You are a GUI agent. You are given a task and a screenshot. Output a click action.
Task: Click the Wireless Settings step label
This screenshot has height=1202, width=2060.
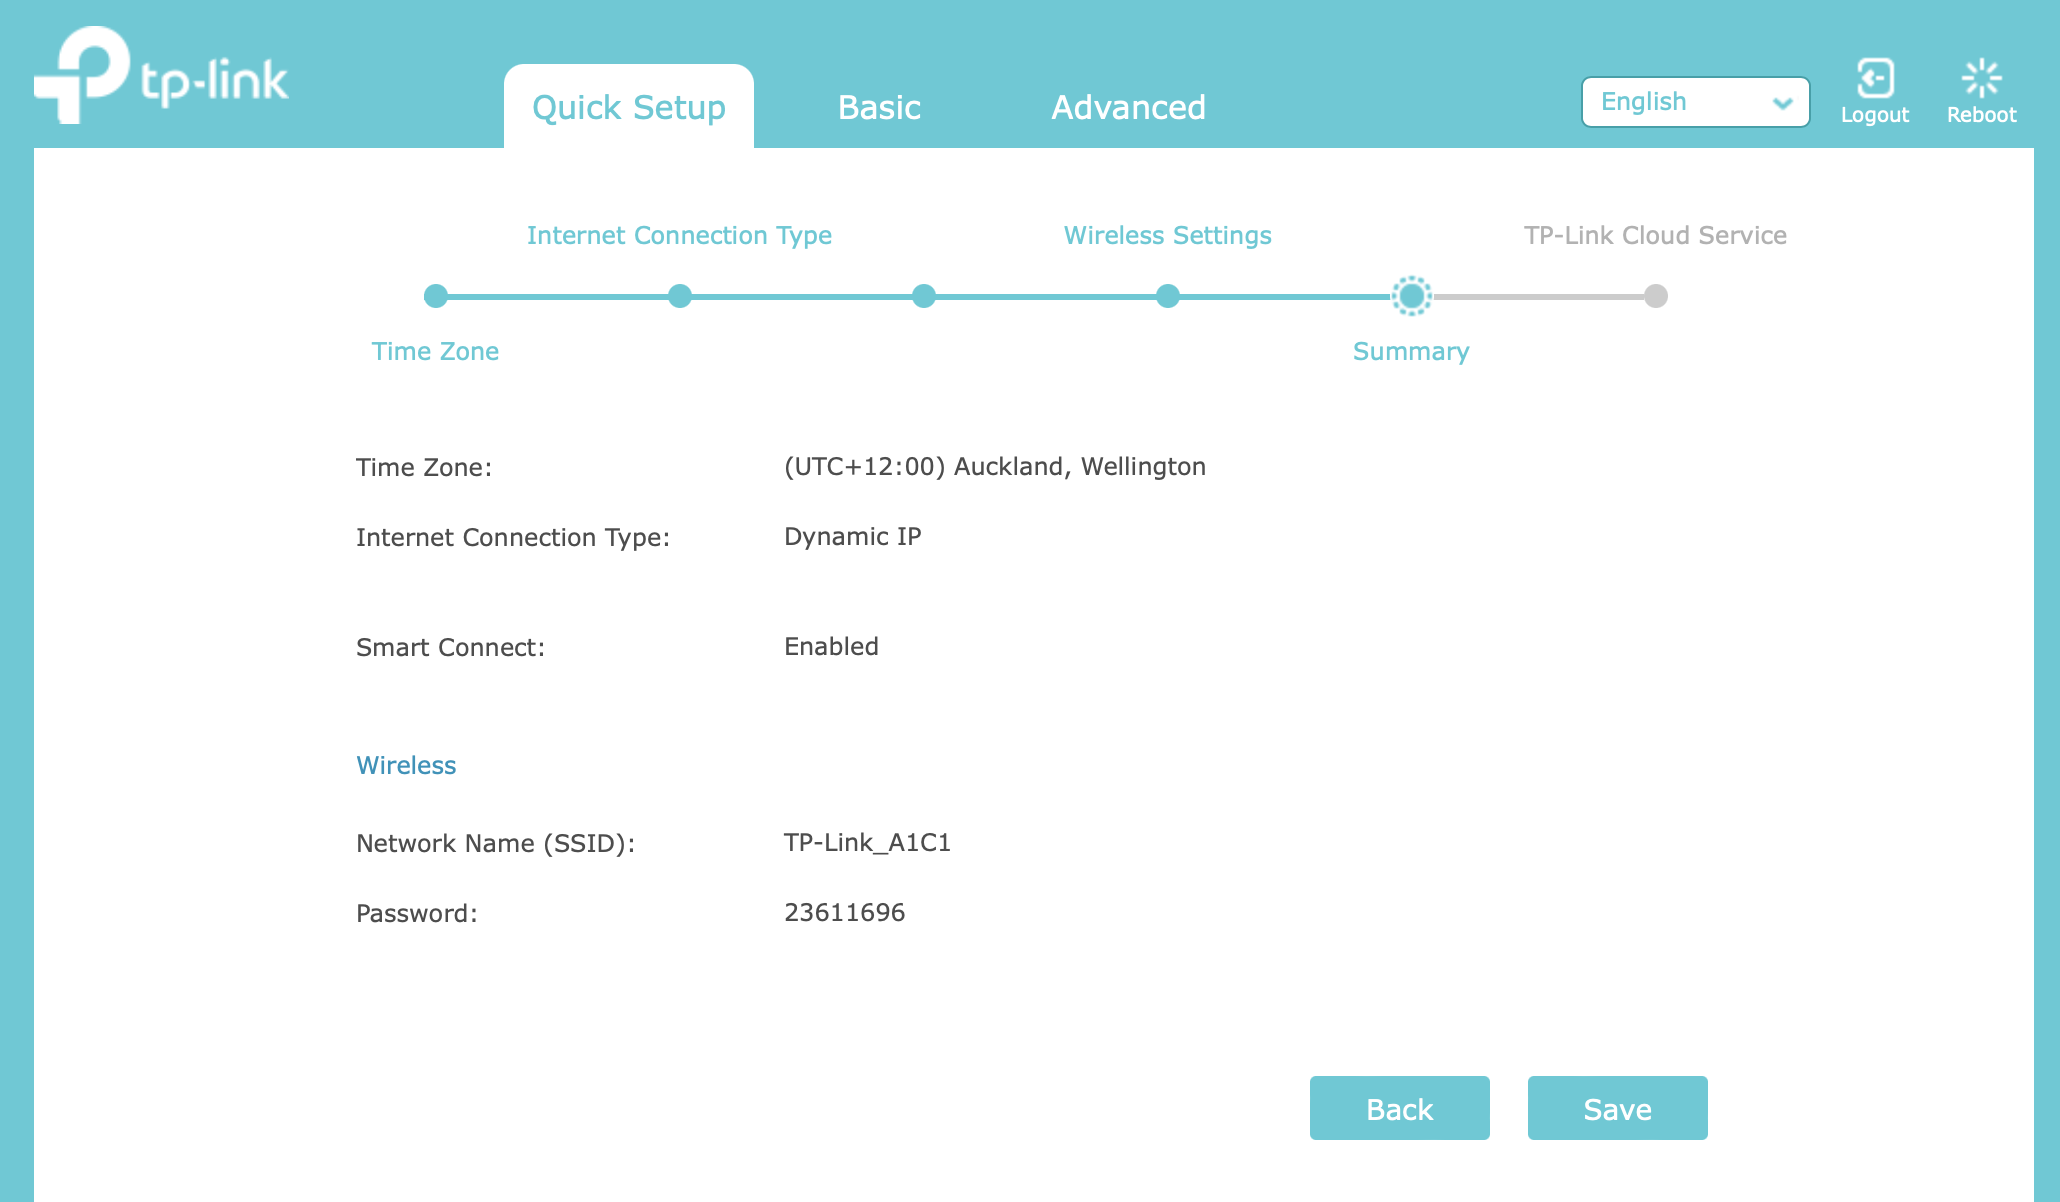pyautogui.click(x=1168, y=236)
